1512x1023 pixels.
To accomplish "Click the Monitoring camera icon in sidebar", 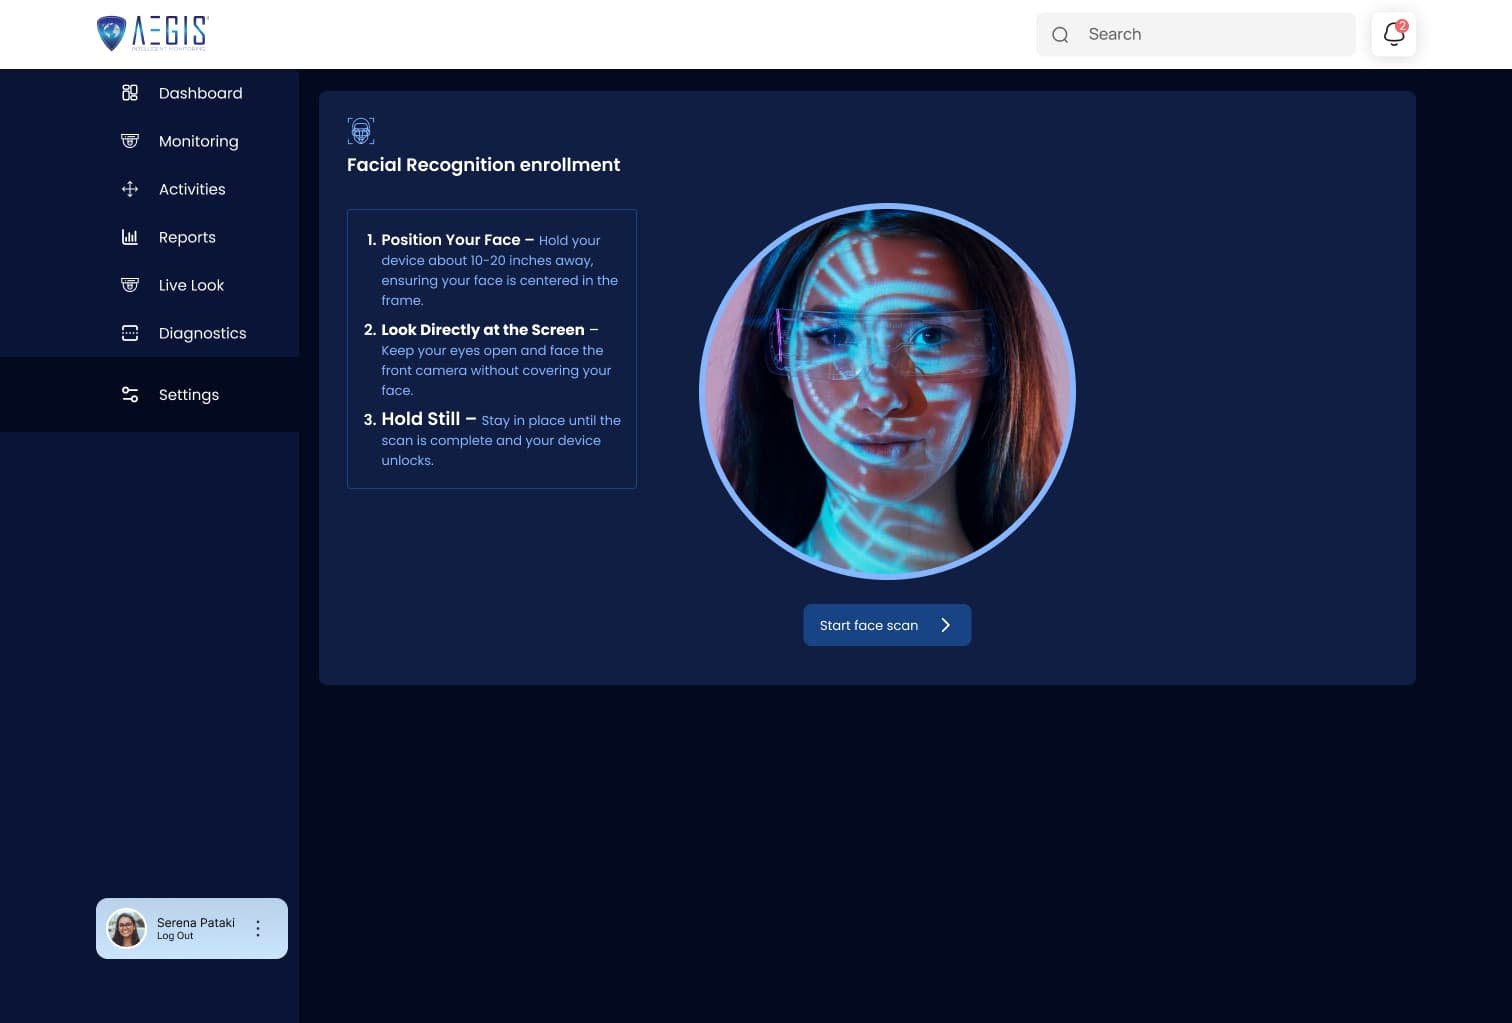I will tap(130, 141).
